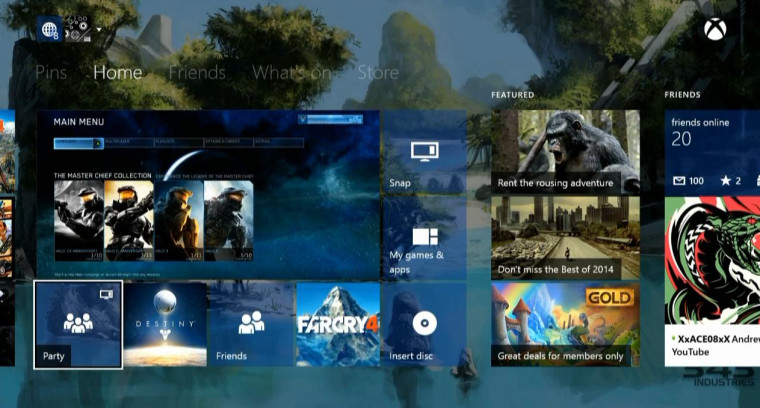760x408 pixels.
Task: Expand the profile dropdown arrow
Action: click(99, 30)
